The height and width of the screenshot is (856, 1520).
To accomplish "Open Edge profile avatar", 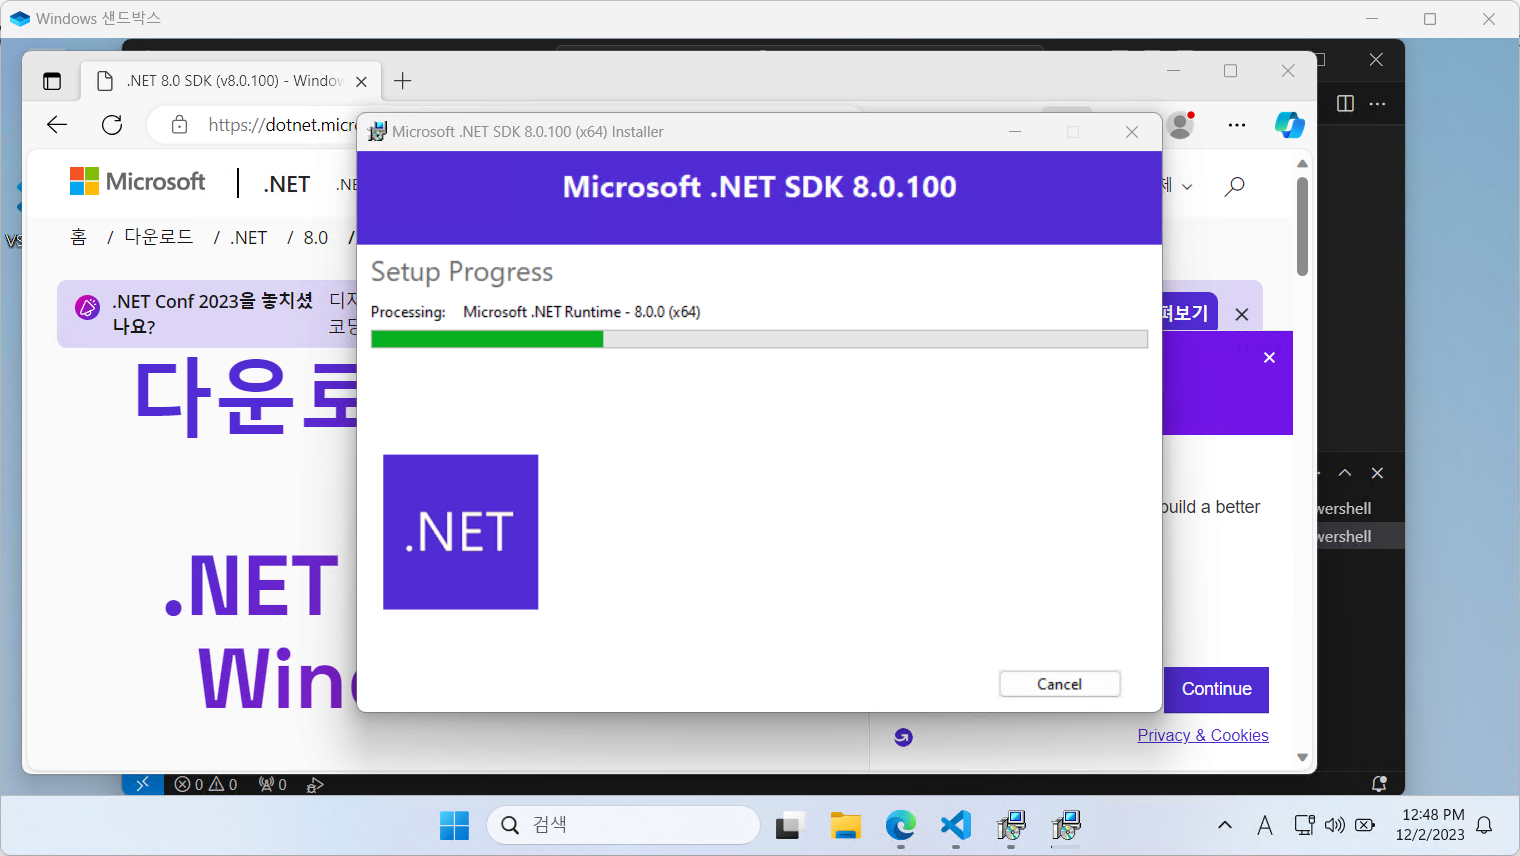I will (x=1181, y=125).
